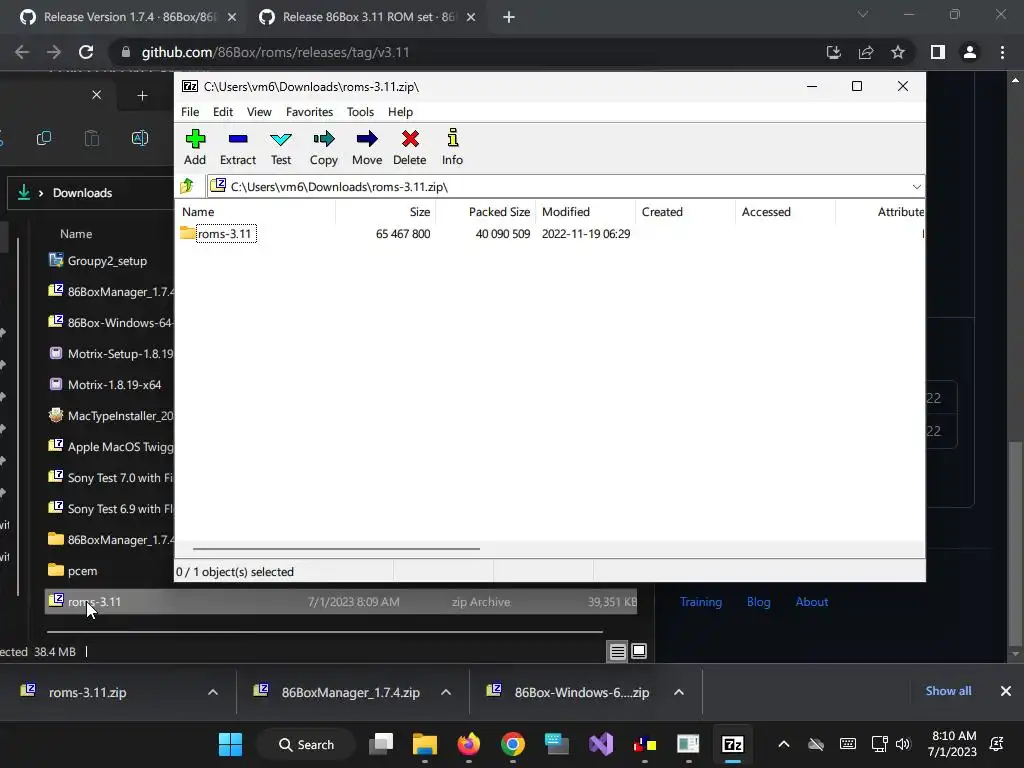Sort archive list by Name column

pyautogui.click(x=255, y=212)
